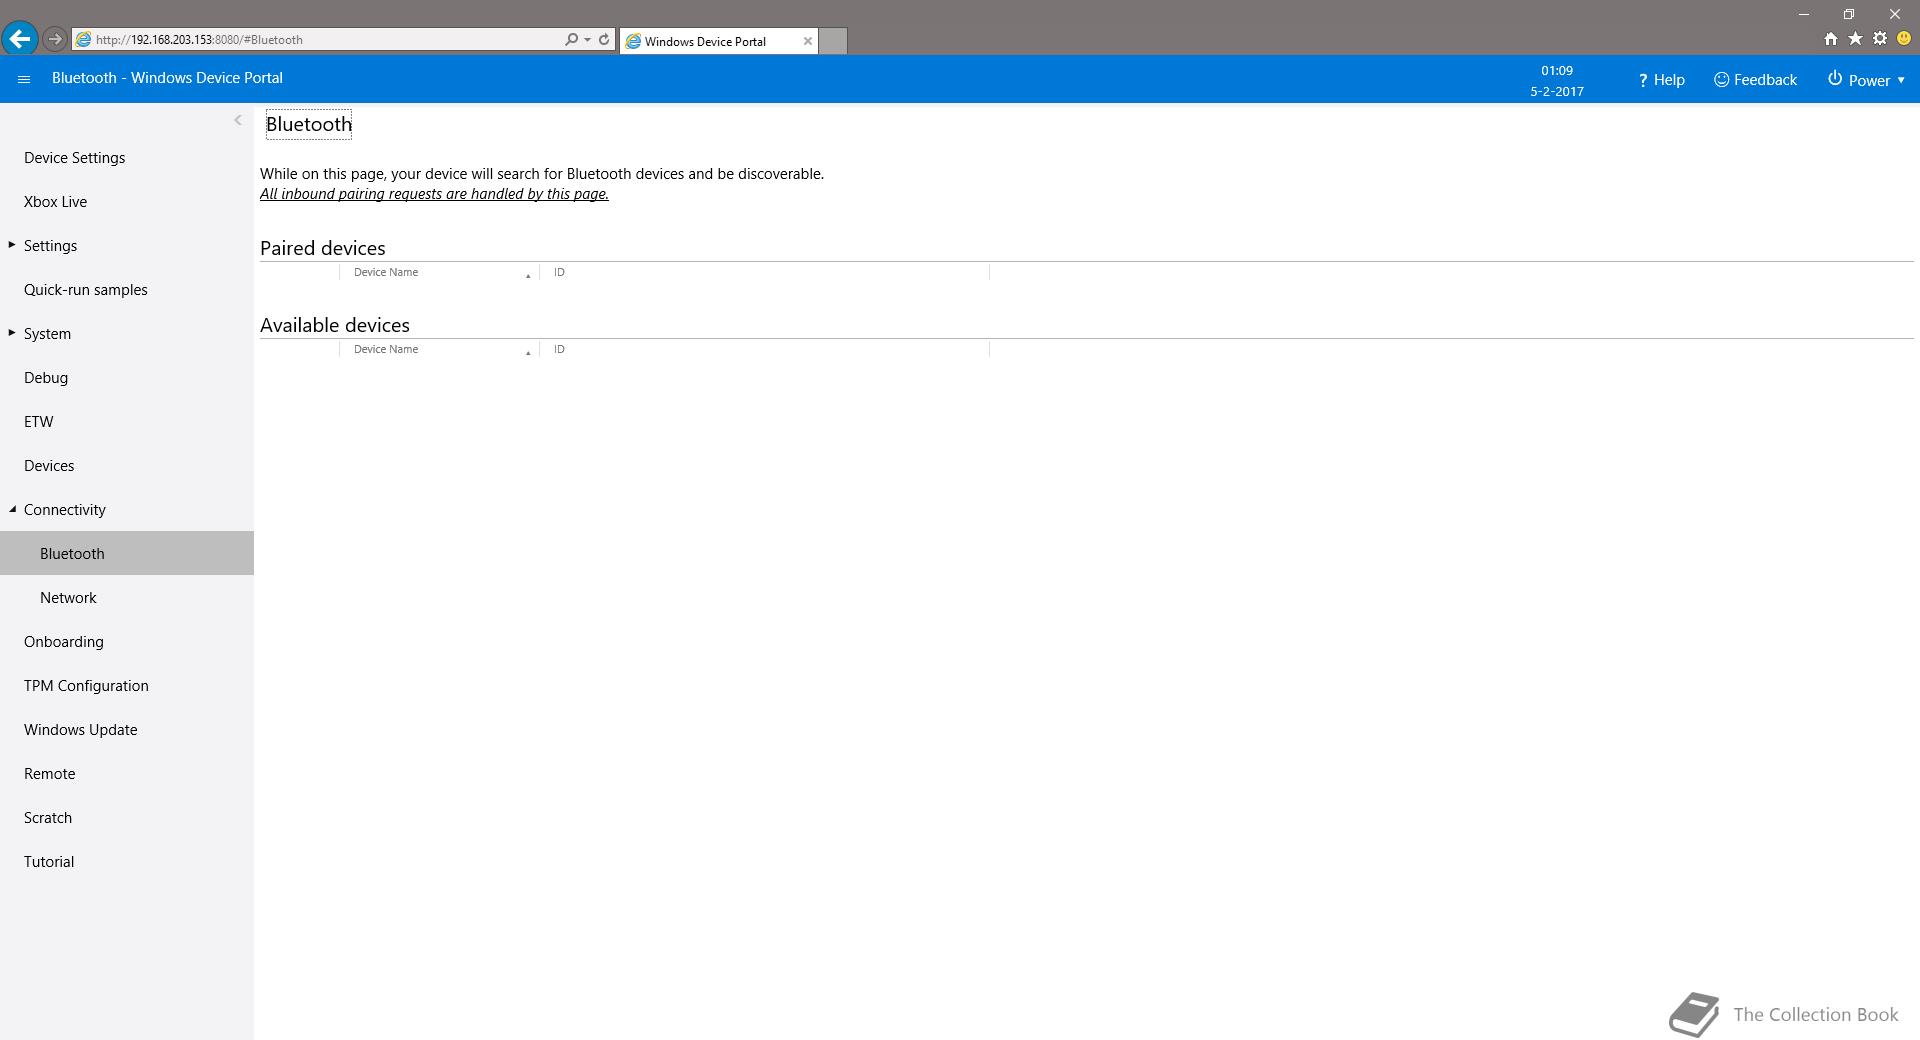Screen dimensions: 1920x1040
Task: Open the Devices page
Action: pos(49,466)
